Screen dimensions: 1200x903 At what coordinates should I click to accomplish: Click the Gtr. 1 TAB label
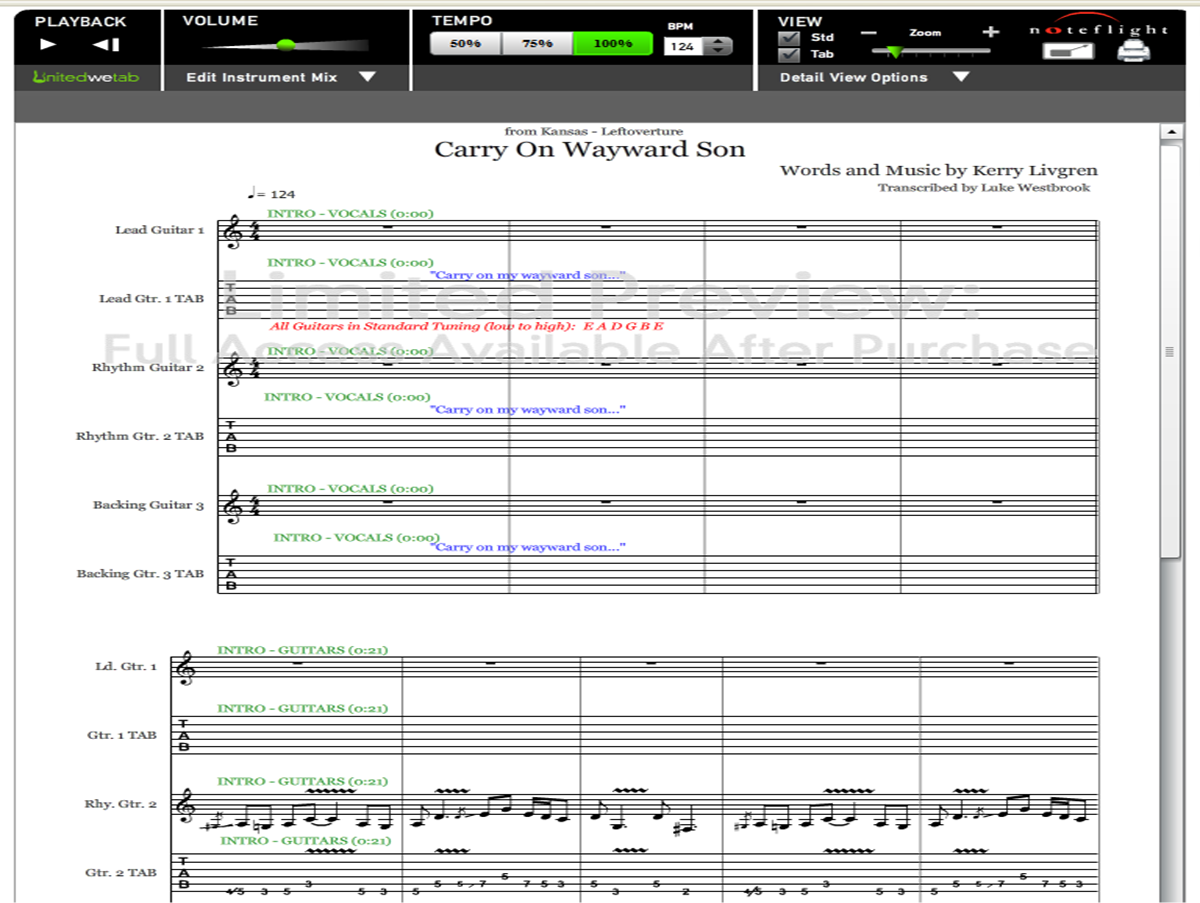click(122, 735)
